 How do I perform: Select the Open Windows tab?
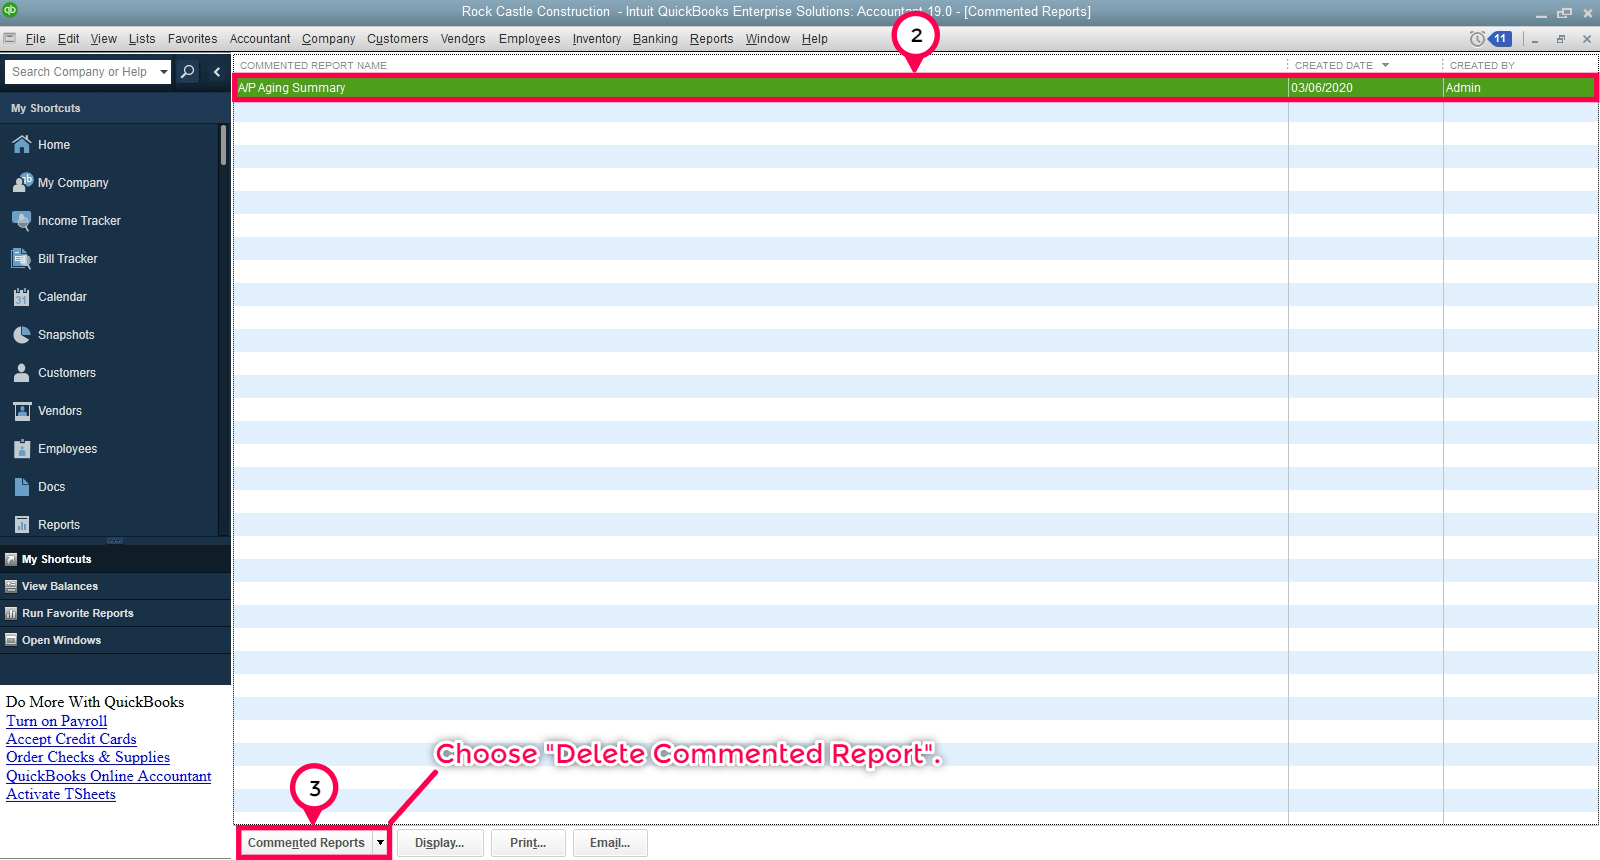[x=115, y=641]
